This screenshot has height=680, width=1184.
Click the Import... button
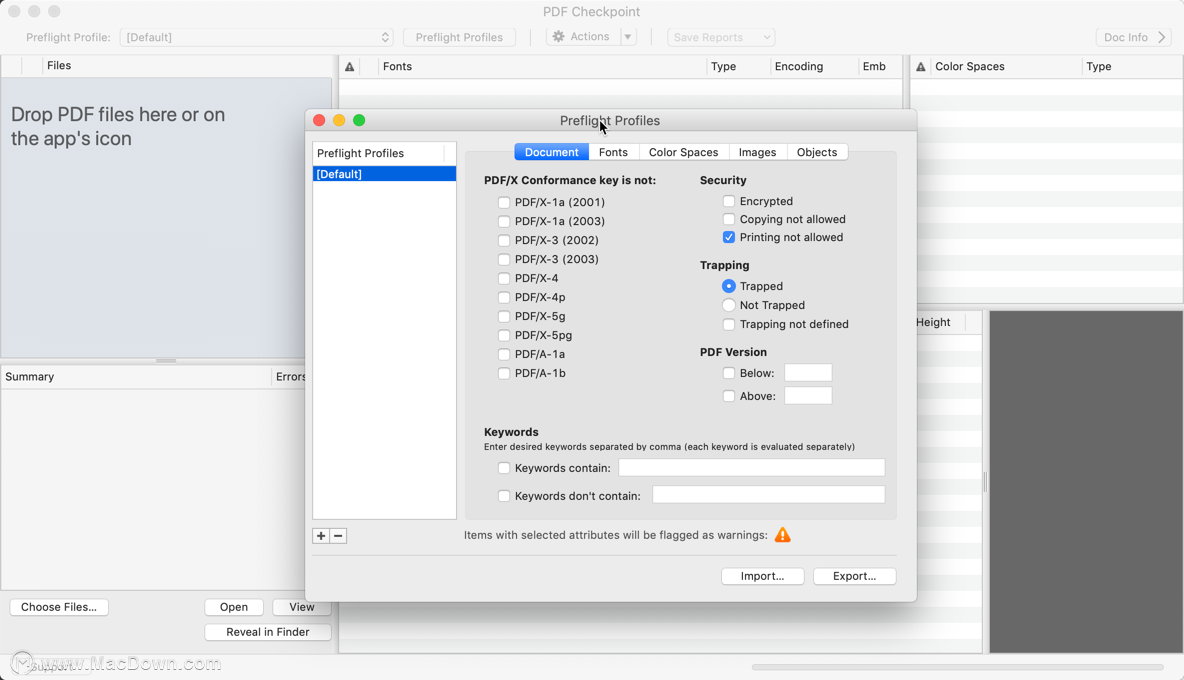click(762, 576)
